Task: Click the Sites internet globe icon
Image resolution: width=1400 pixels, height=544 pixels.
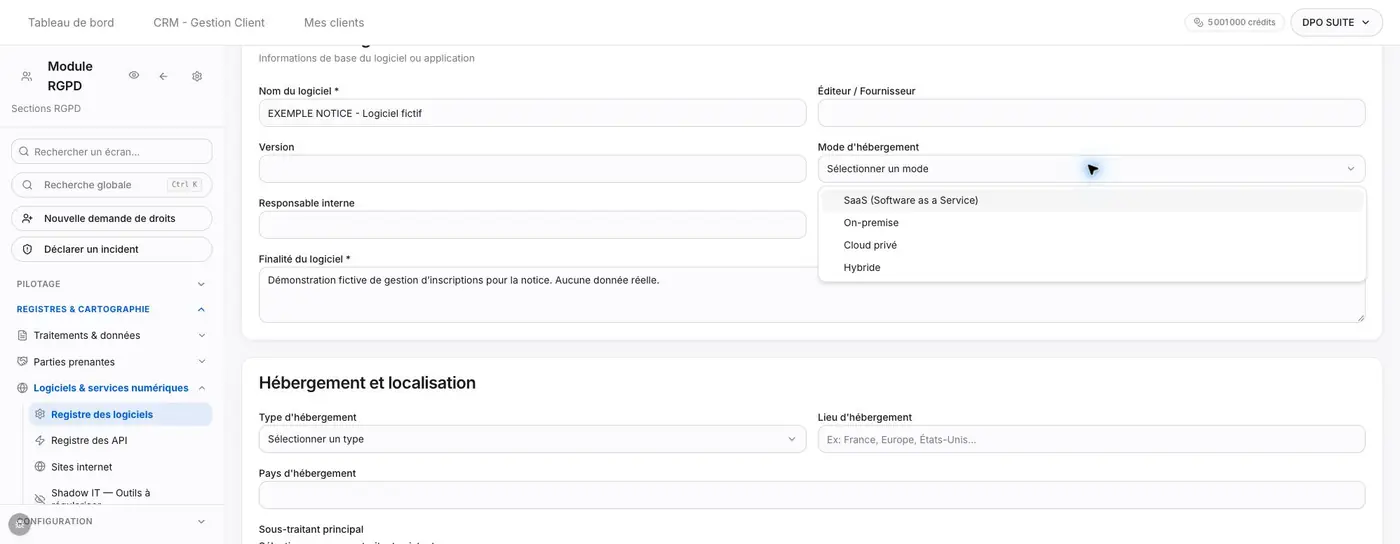Action: click(40, 467)
